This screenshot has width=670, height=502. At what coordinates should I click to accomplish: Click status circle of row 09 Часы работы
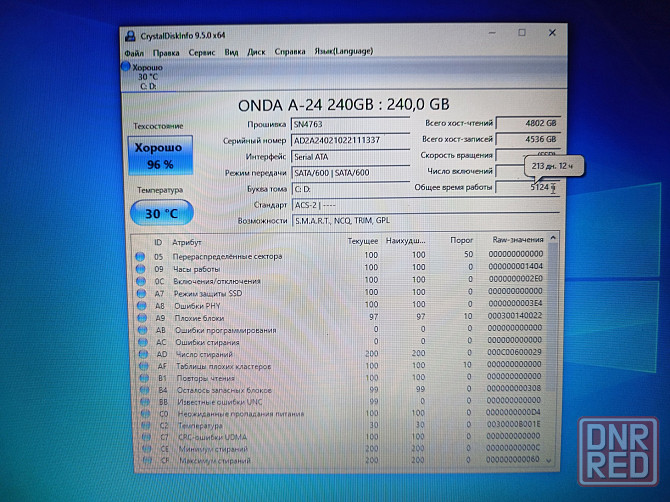140,269
